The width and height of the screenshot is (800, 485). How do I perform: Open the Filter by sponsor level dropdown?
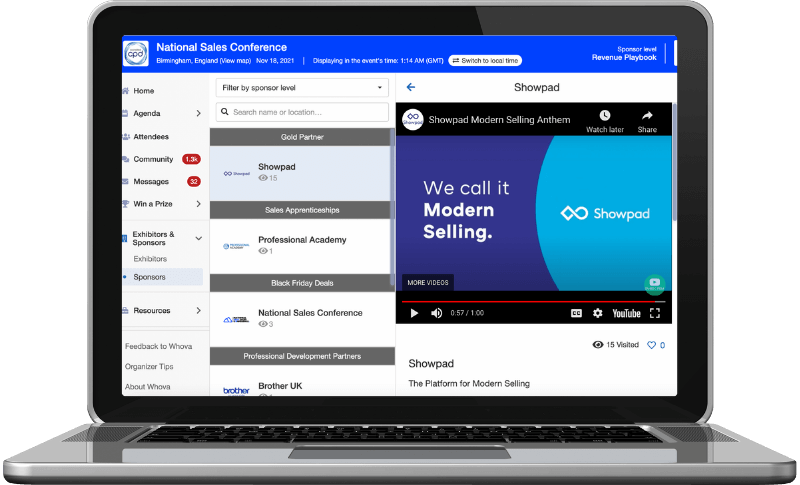(302, 88)
